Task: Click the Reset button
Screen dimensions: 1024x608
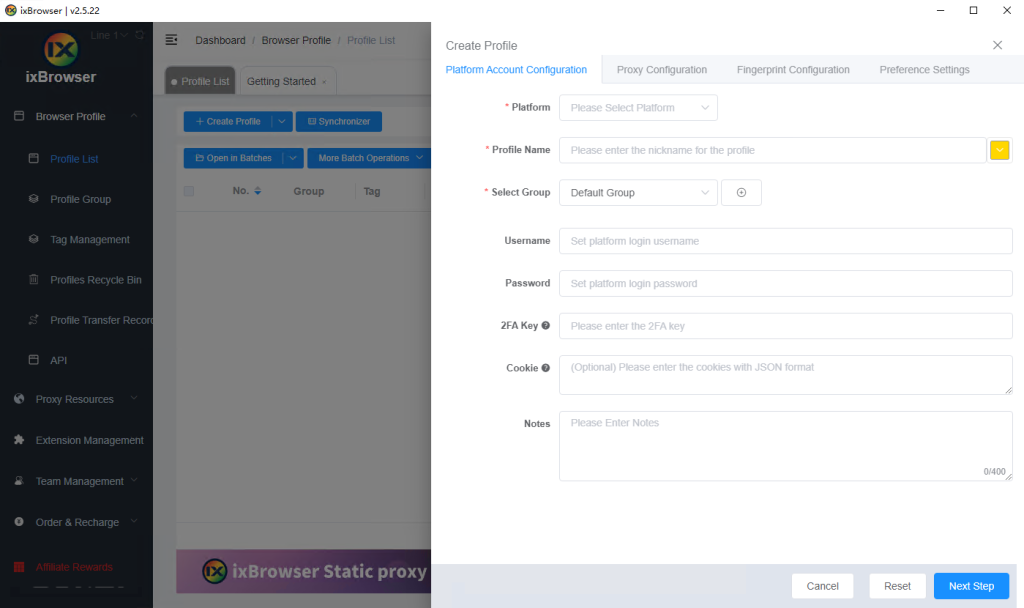Action: [897, 586]
